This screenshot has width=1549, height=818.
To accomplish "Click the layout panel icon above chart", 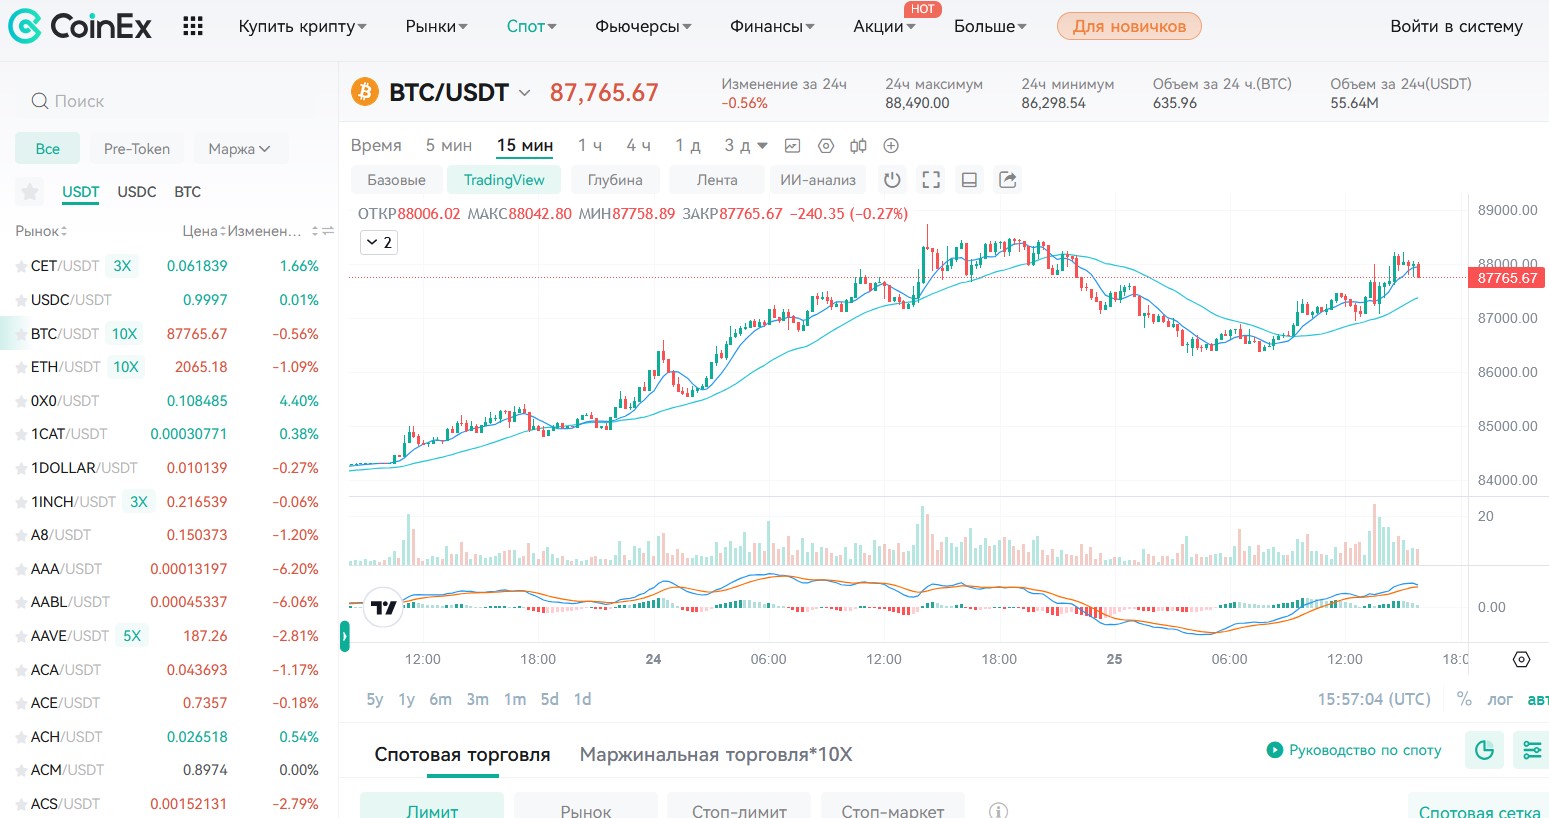I will pos(969,180).
